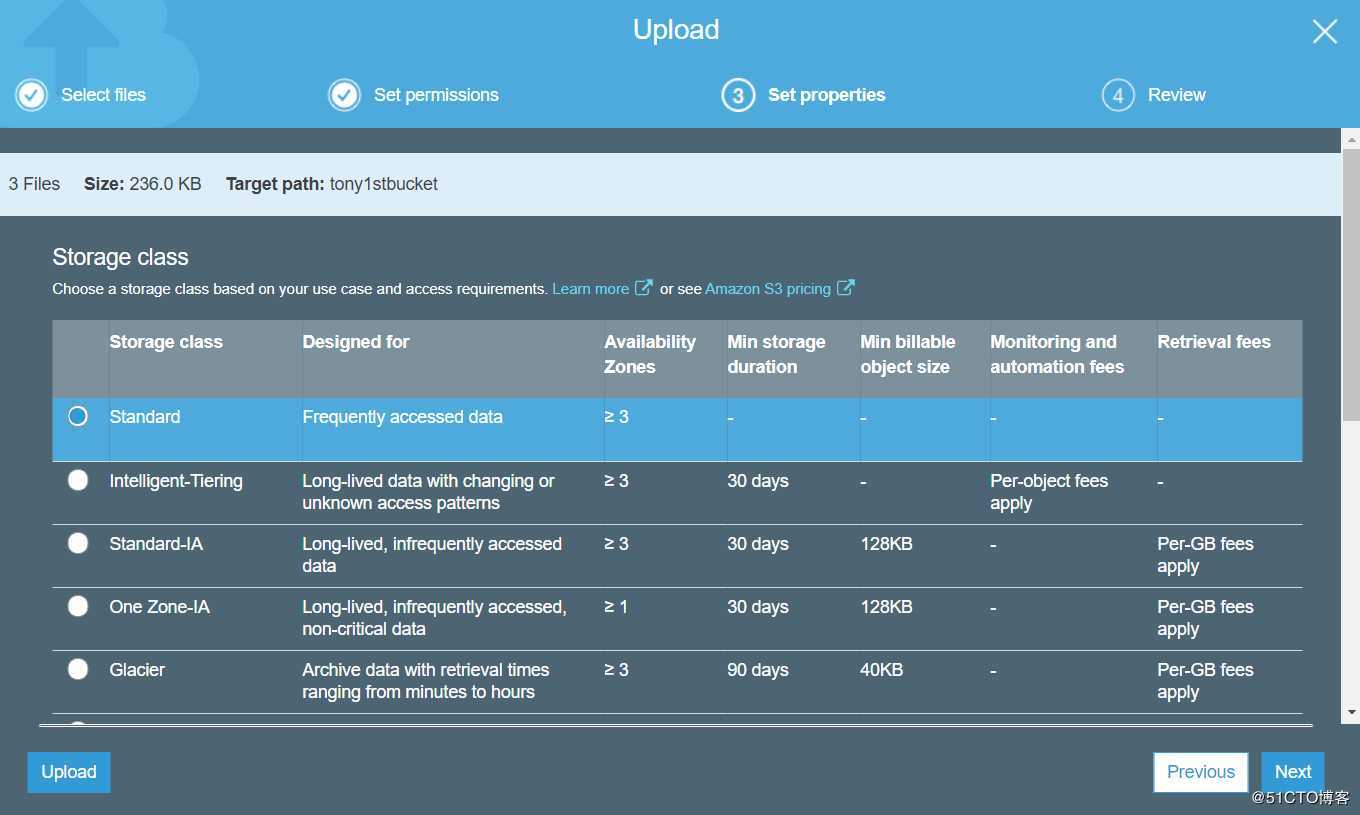
Task: Click the 3 Files text
Action: pos(34,184)
